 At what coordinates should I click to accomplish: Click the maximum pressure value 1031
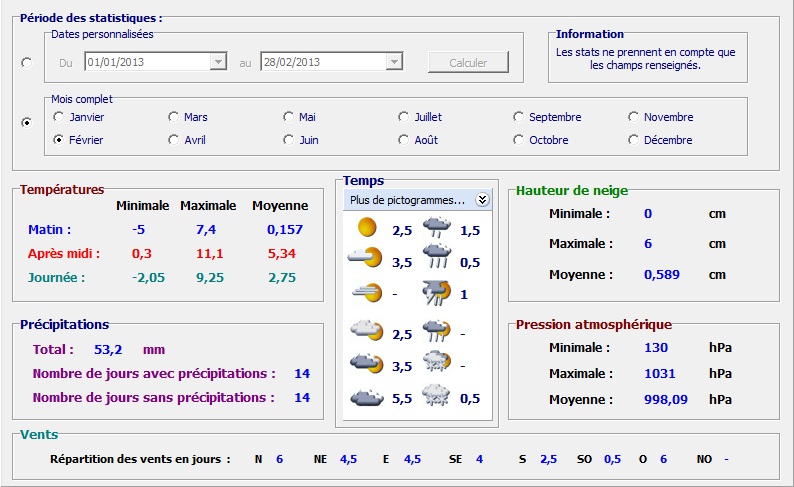click(x=659, y=374)
